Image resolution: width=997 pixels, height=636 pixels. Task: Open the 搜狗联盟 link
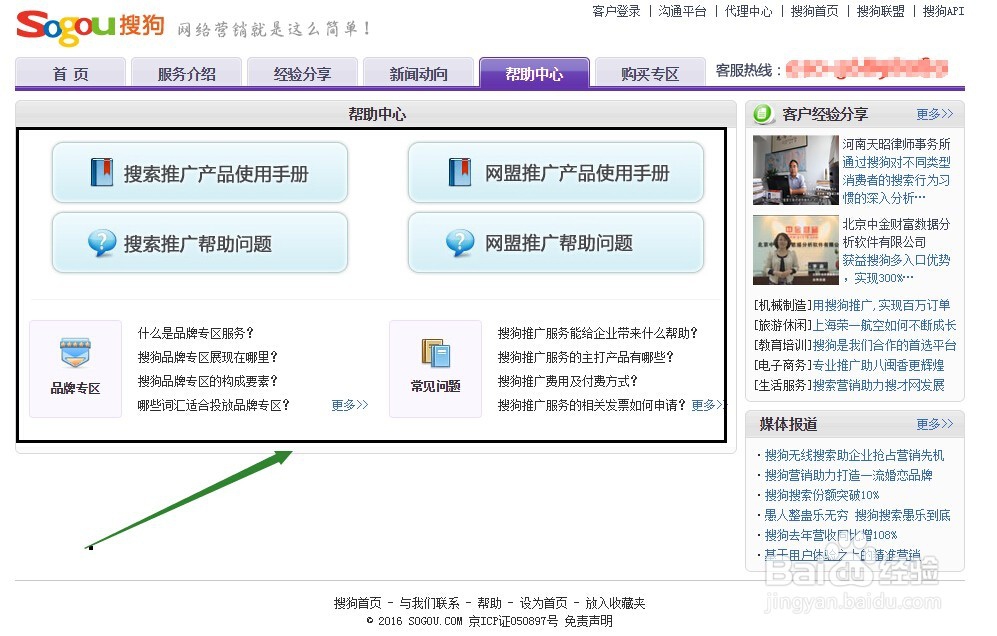[x=881, y=11]
